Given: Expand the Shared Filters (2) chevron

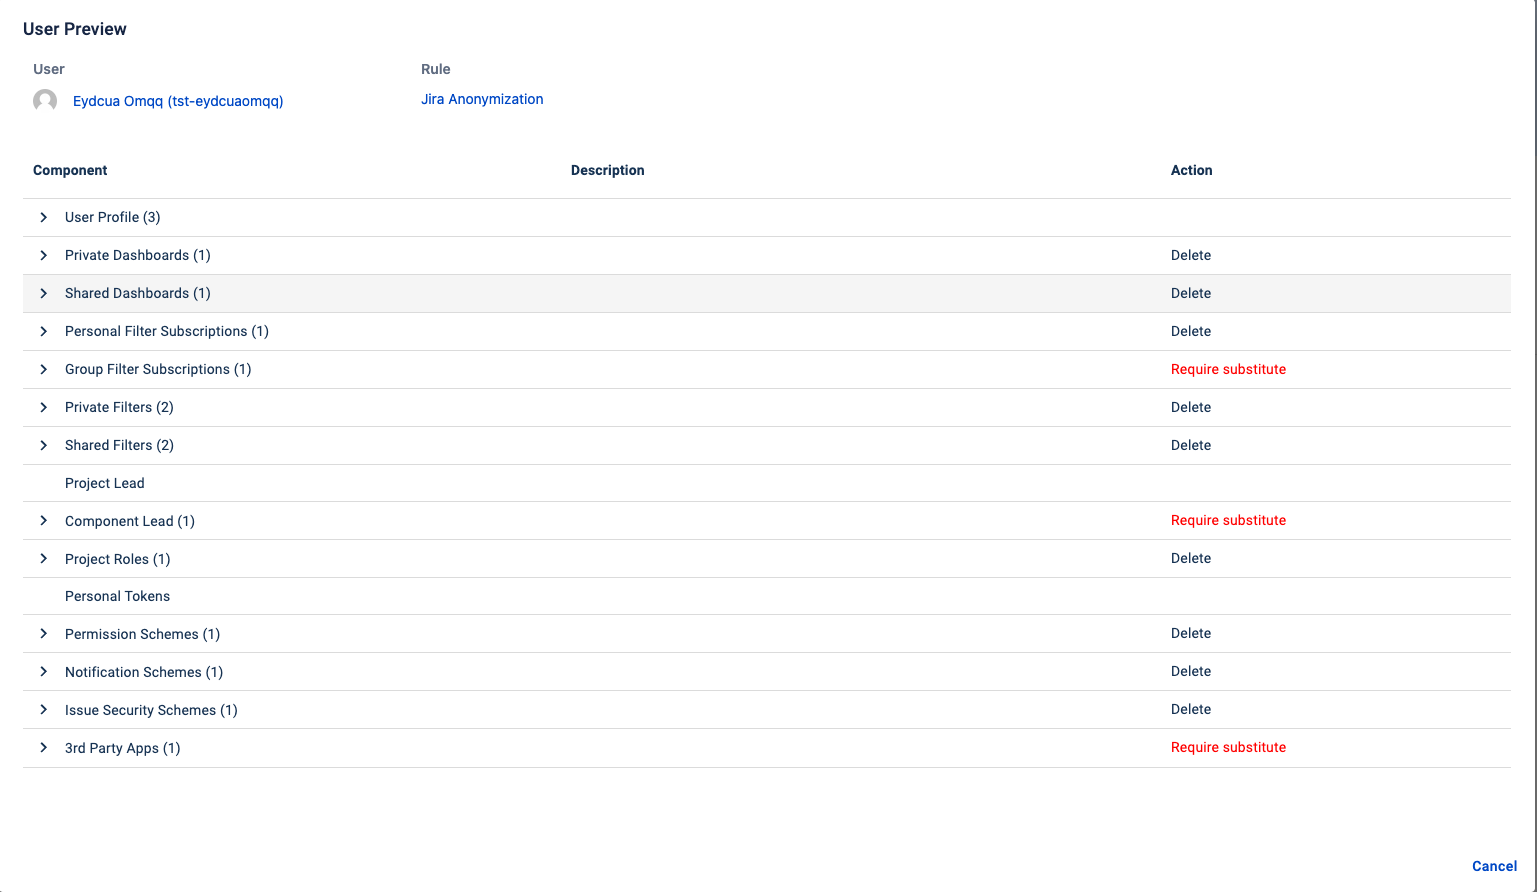Looking at the screenshot, I should tap(44, 445).
